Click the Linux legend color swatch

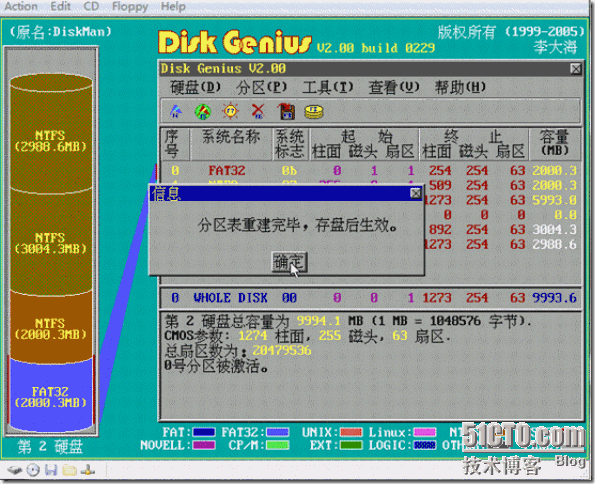(425, 432)
